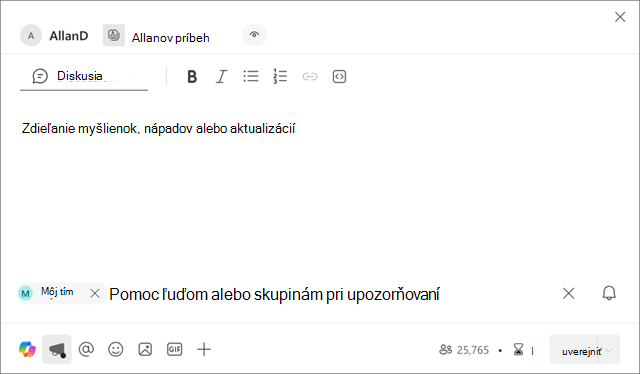The width and height of the screenshot is (640, 374).
Task: Open the GIF picker
Action: [x=174, y=350]
